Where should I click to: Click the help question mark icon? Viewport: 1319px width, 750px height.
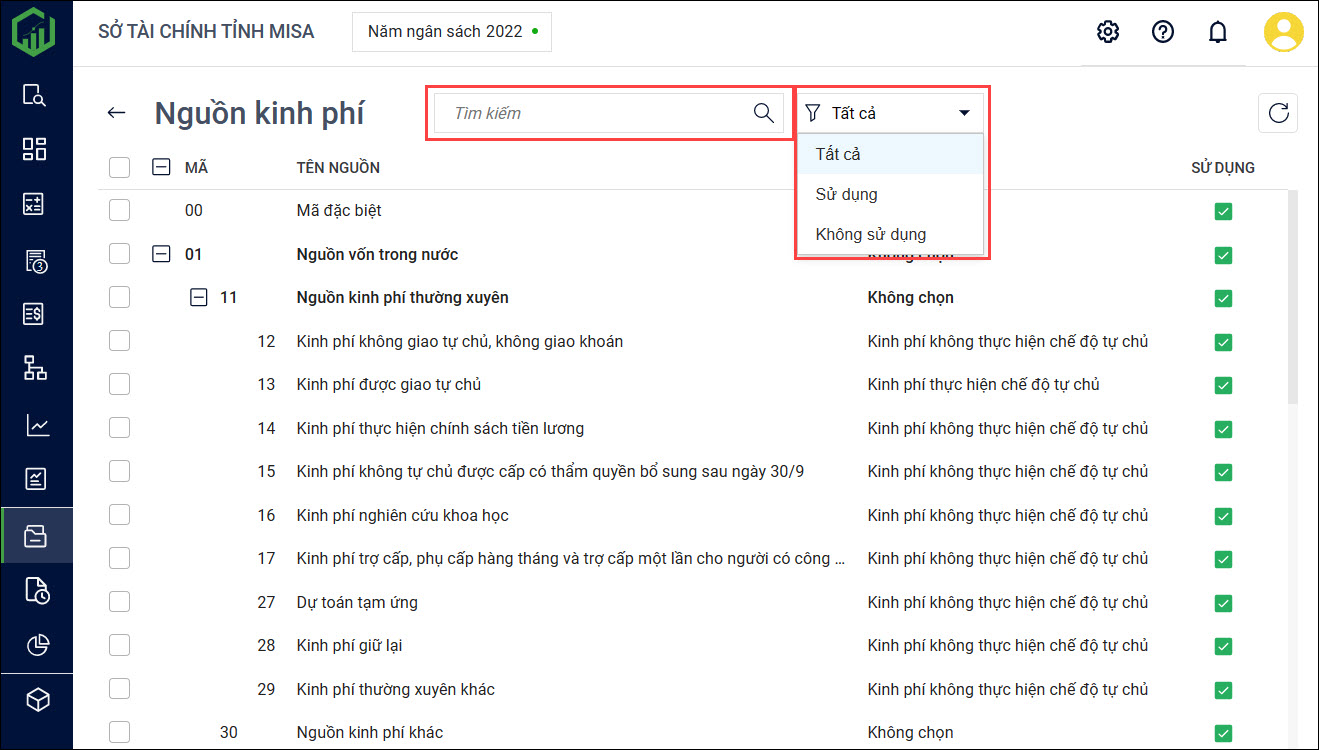(x=1162, y=32)
